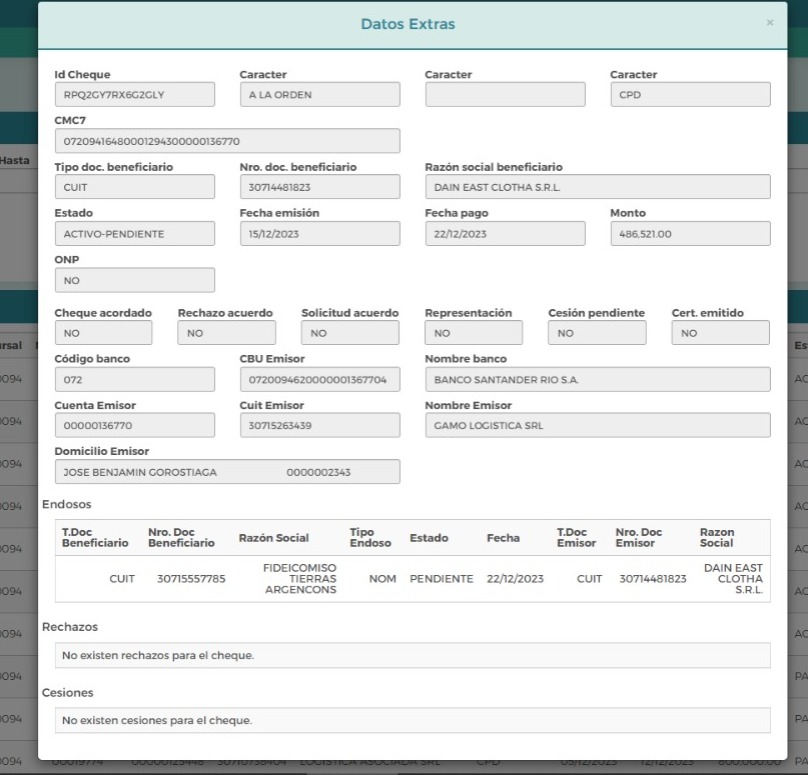Select the Estado field ACTIVO-PENDIENTE
Viewport: 808px width, 775px height.
click(x=134, y=233)
